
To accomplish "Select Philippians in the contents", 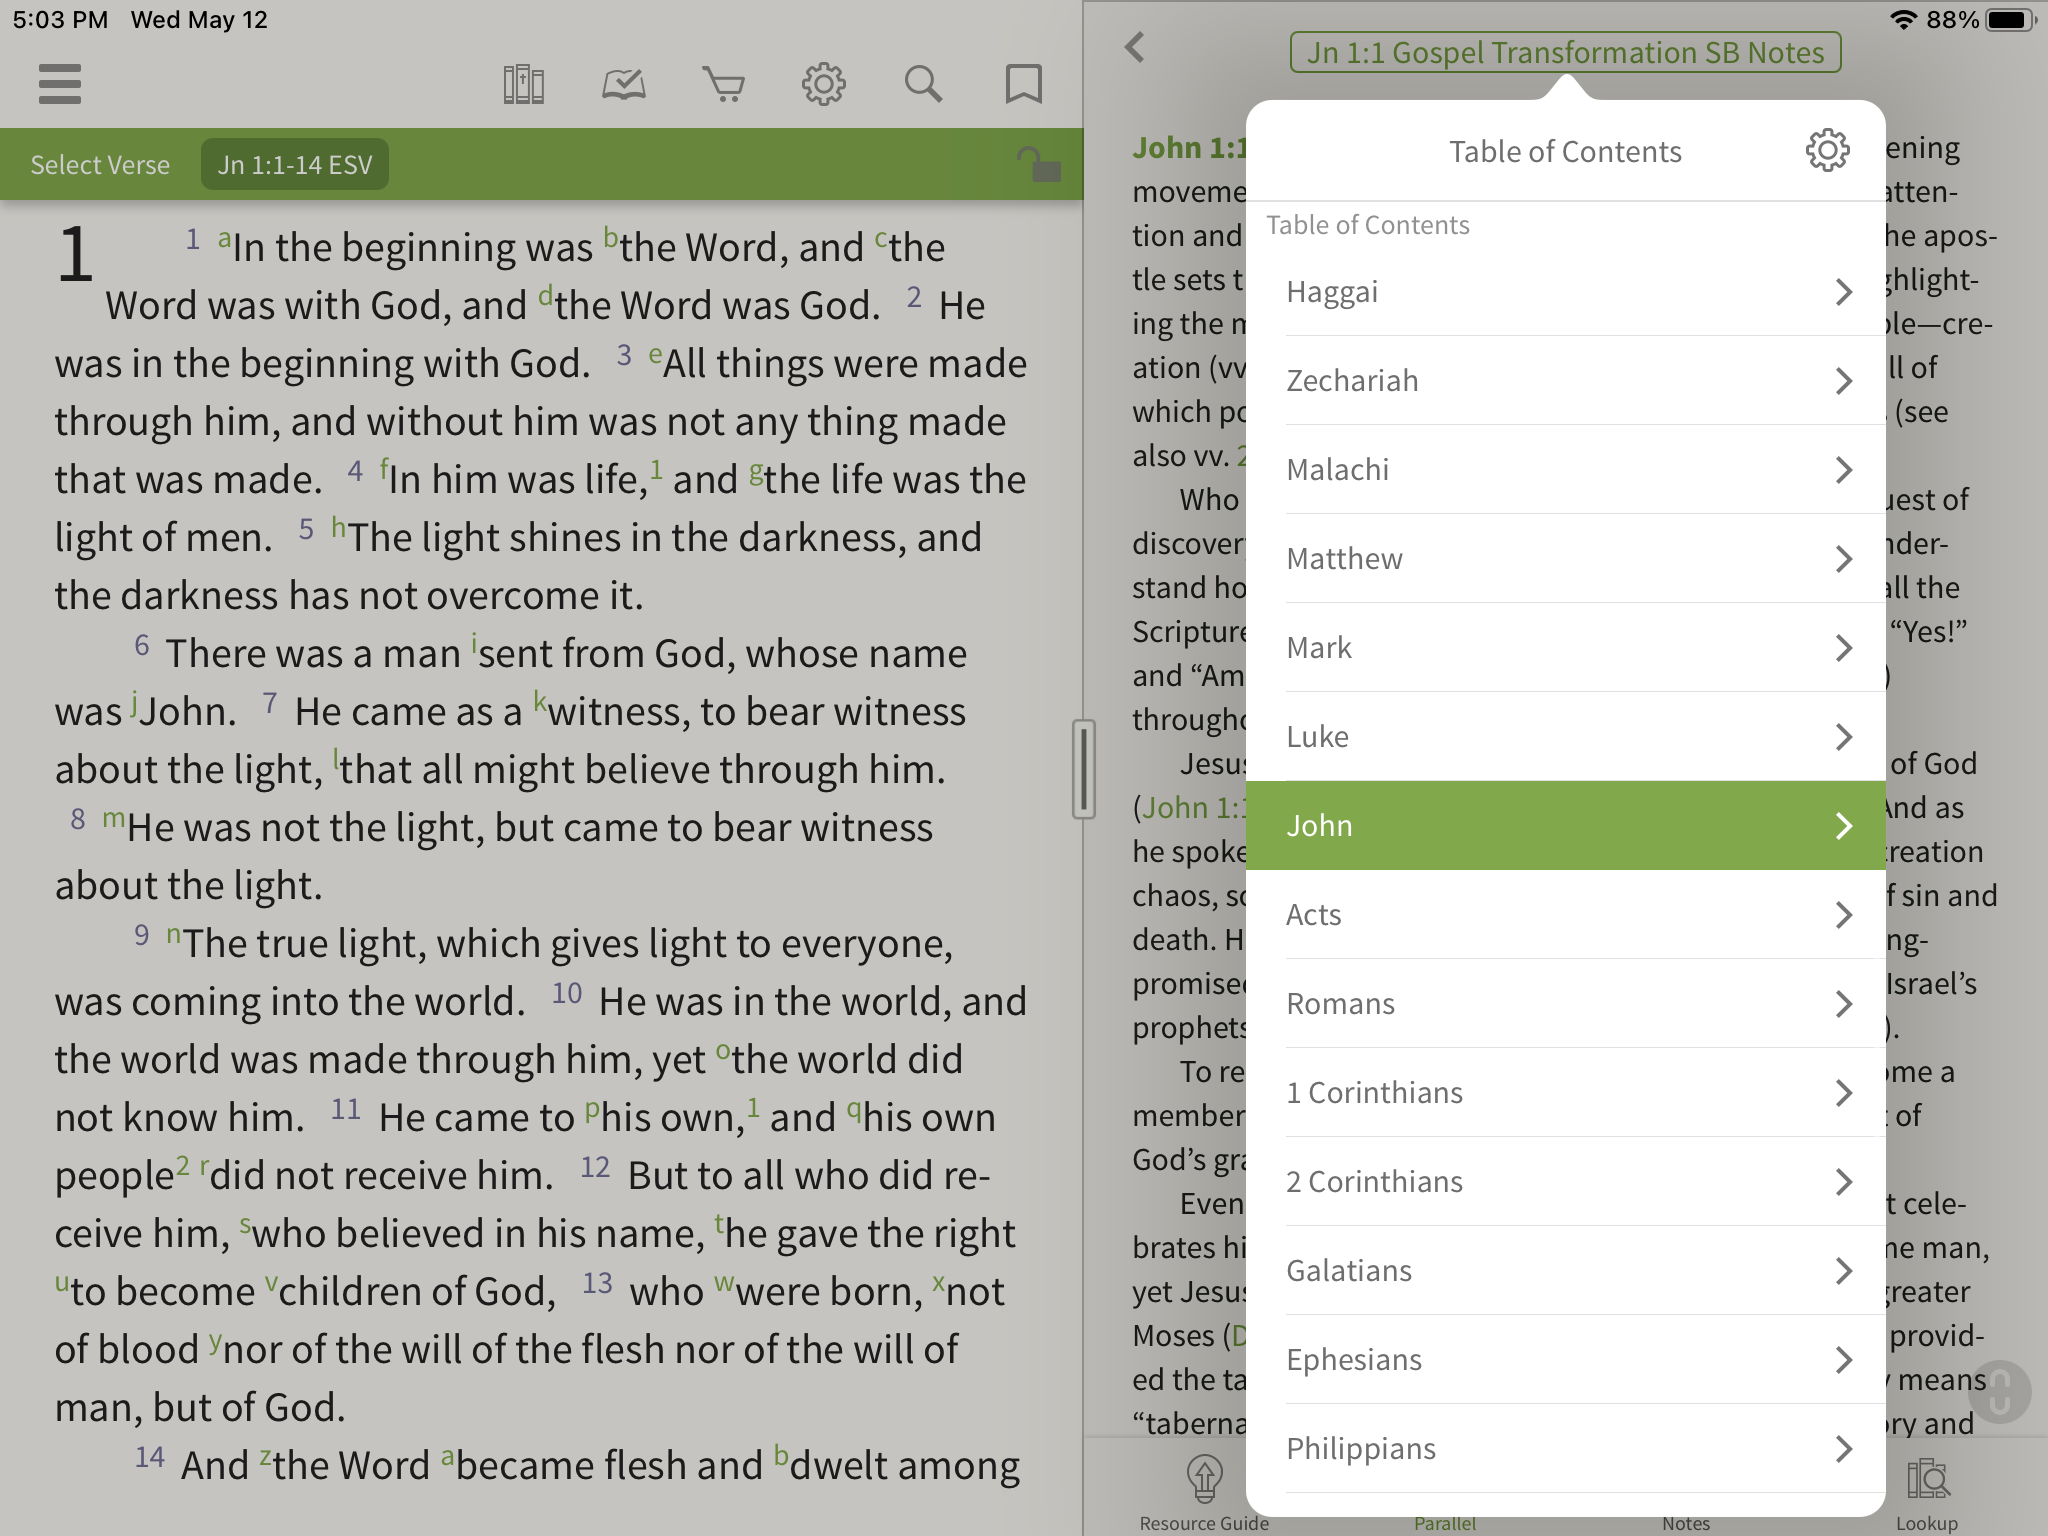I will pos(1565,1449).
